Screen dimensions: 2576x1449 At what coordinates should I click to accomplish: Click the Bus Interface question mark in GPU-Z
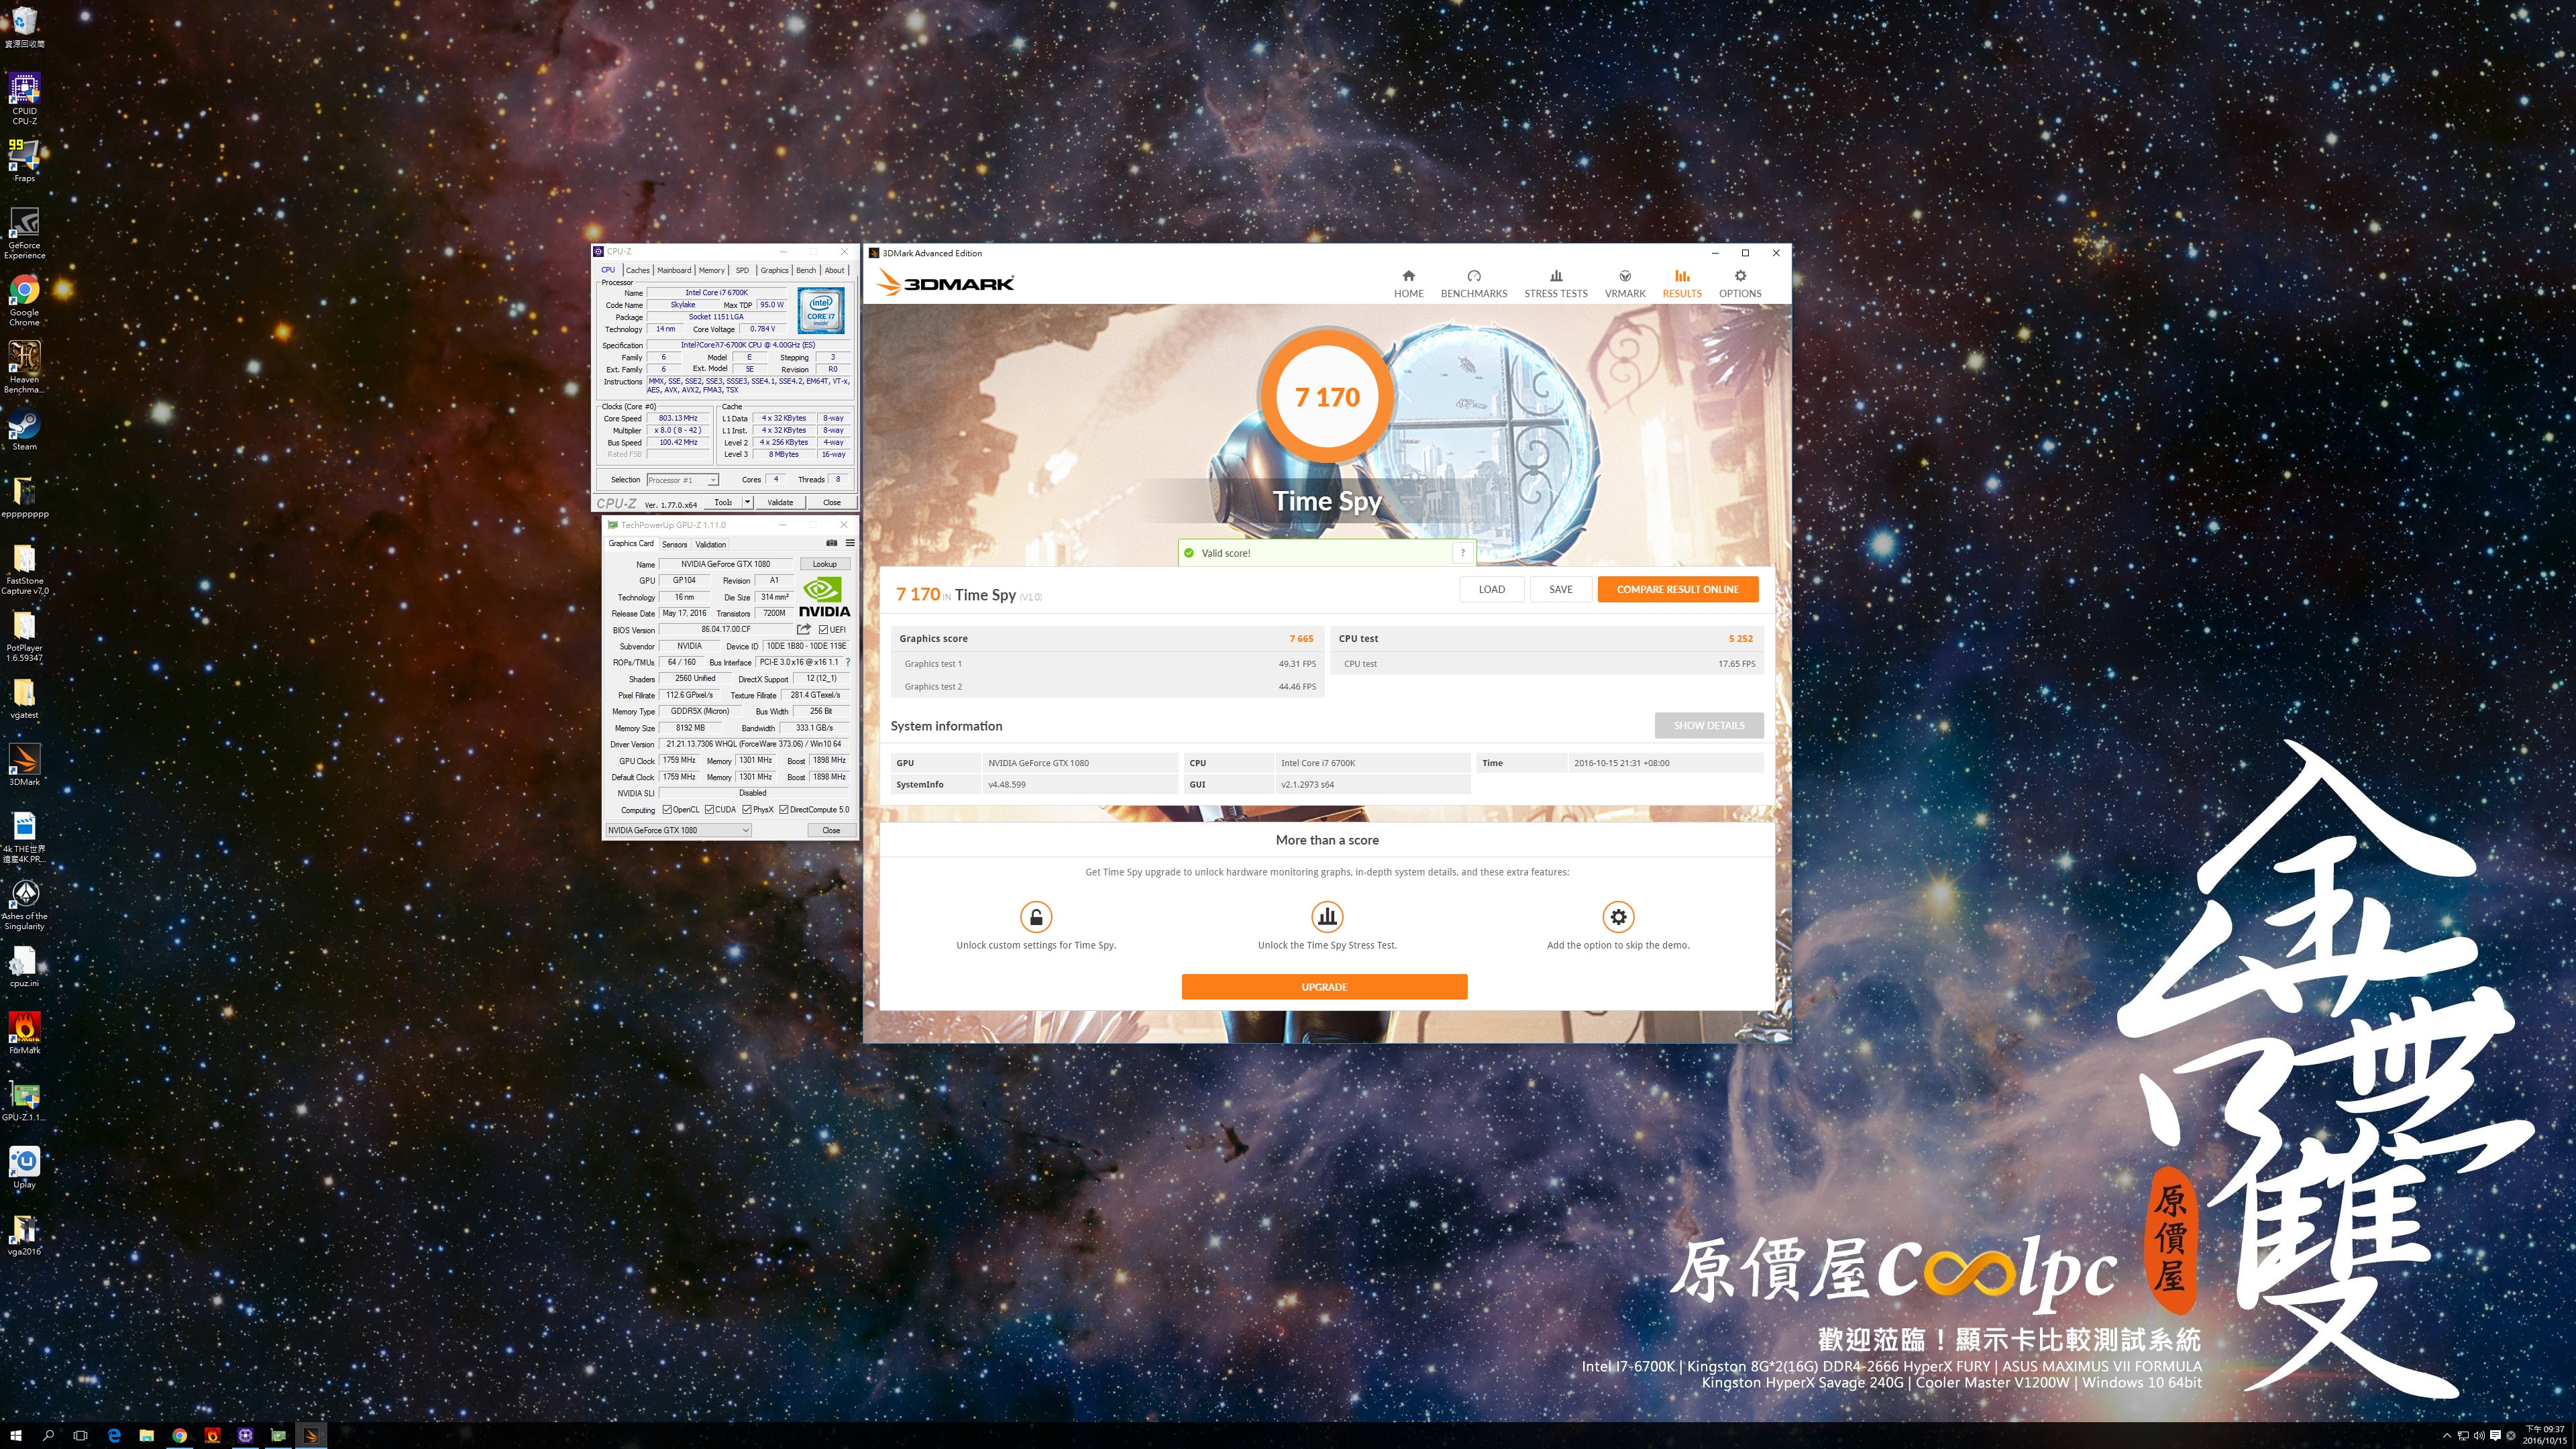tap(848, 662)
